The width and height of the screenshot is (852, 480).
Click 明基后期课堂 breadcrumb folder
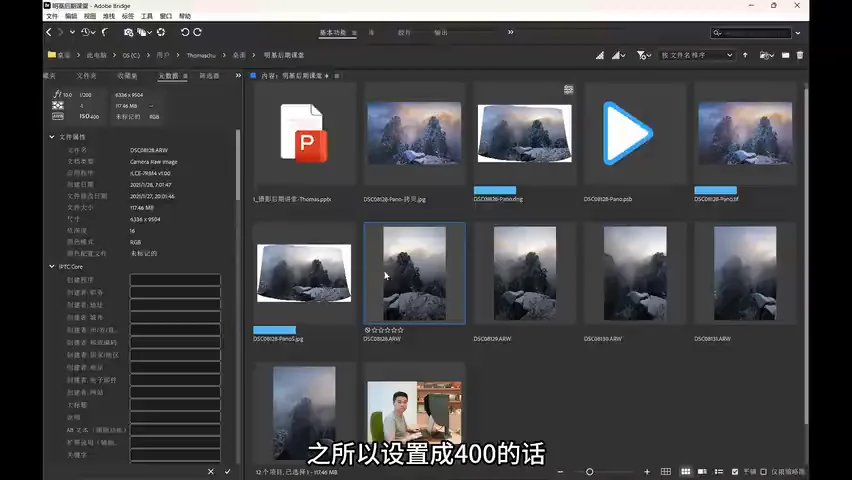284,55
